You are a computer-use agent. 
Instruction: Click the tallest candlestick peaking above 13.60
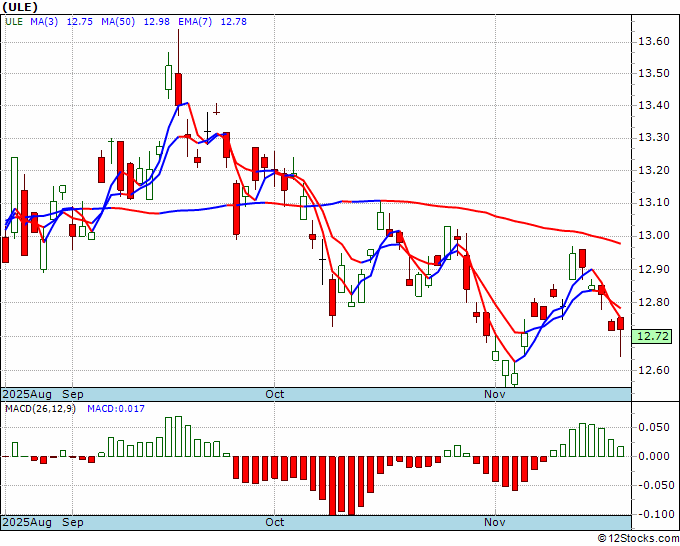(178, 89)
